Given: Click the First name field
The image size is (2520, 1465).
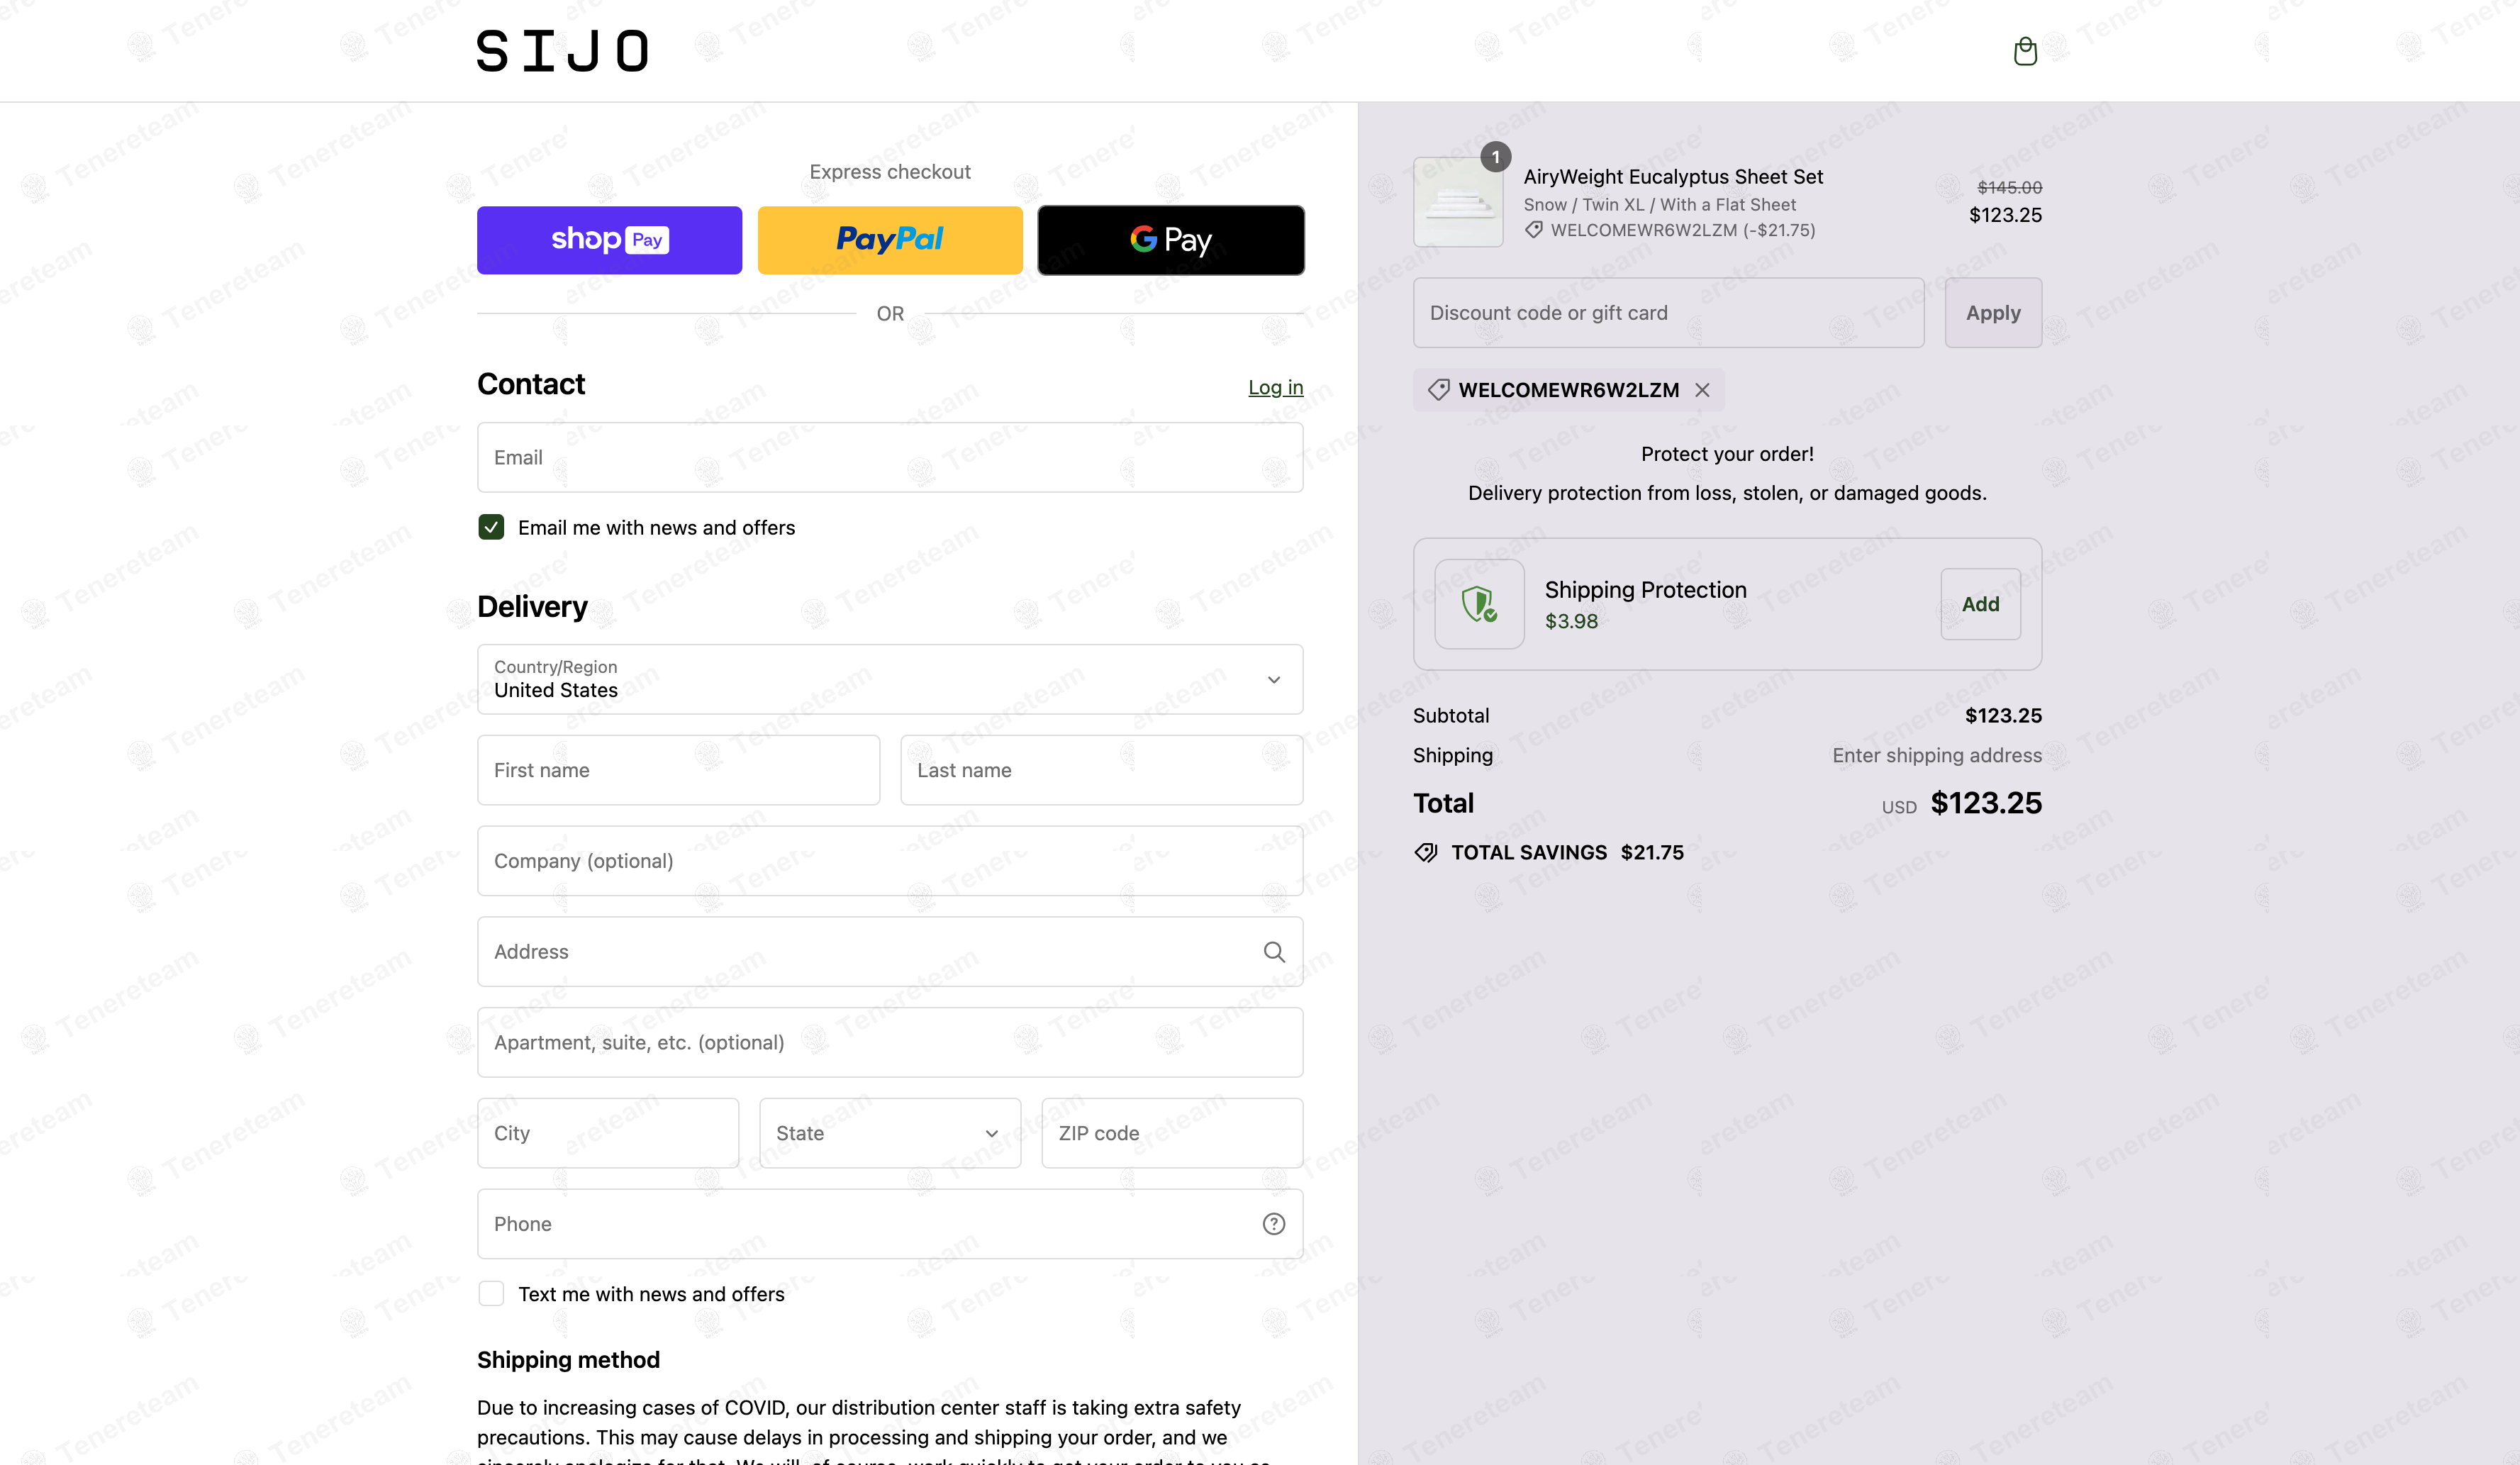Looking at the screenshot, I should (x=678, y=770).
